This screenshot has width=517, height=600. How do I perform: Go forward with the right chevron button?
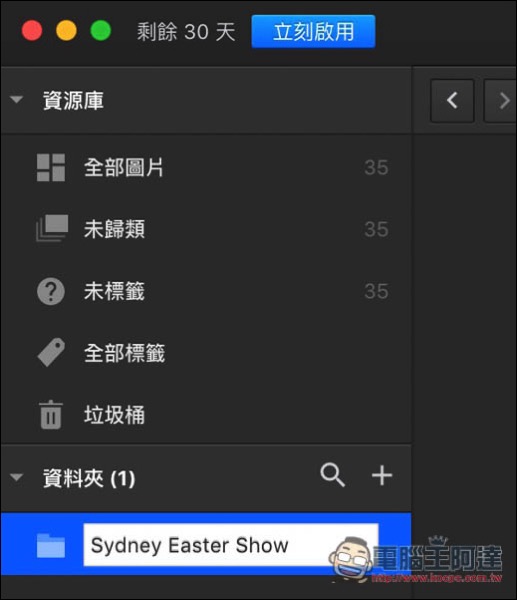(x=501, y=101)
